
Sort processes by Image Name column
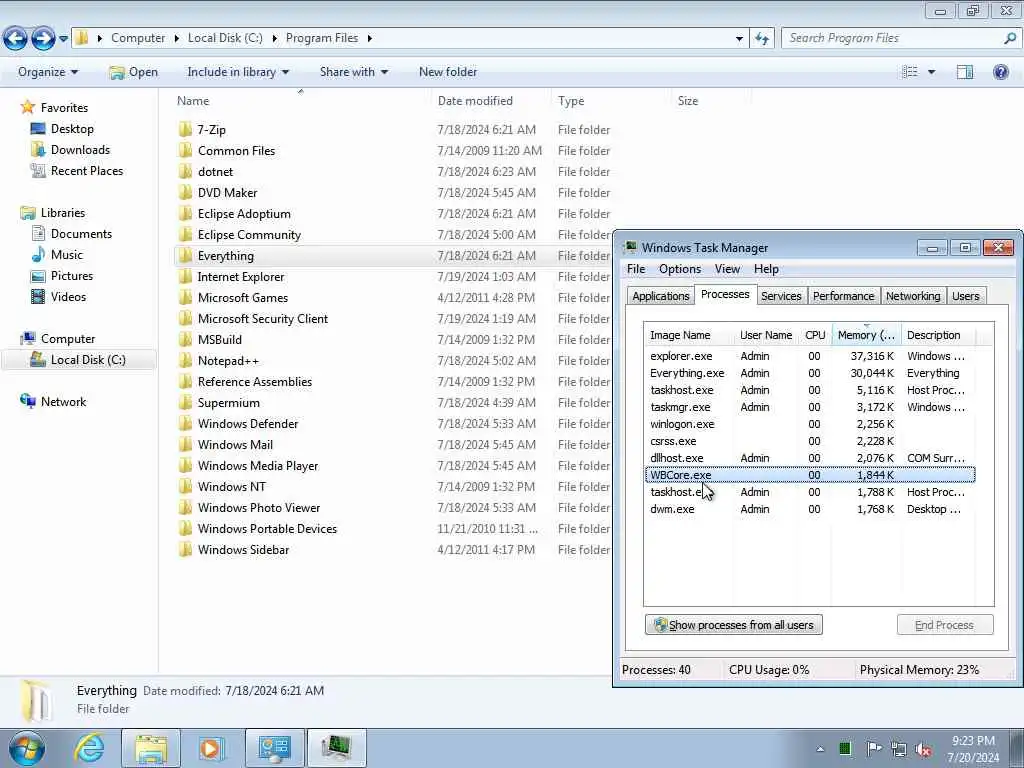pos(689,335)
